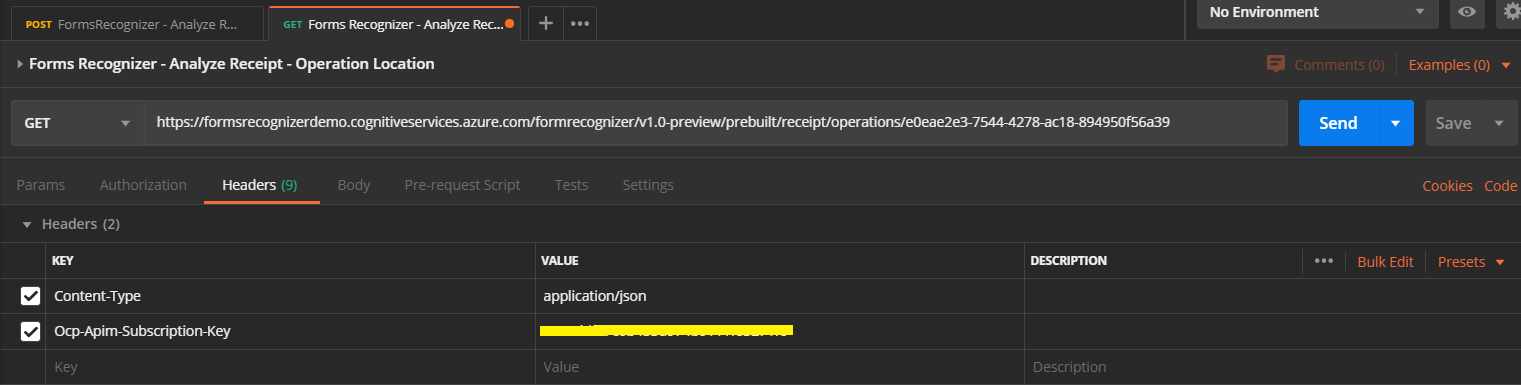The image size is (1521, 385).
Task: Open the Params tab
Action: click(41, 185)
